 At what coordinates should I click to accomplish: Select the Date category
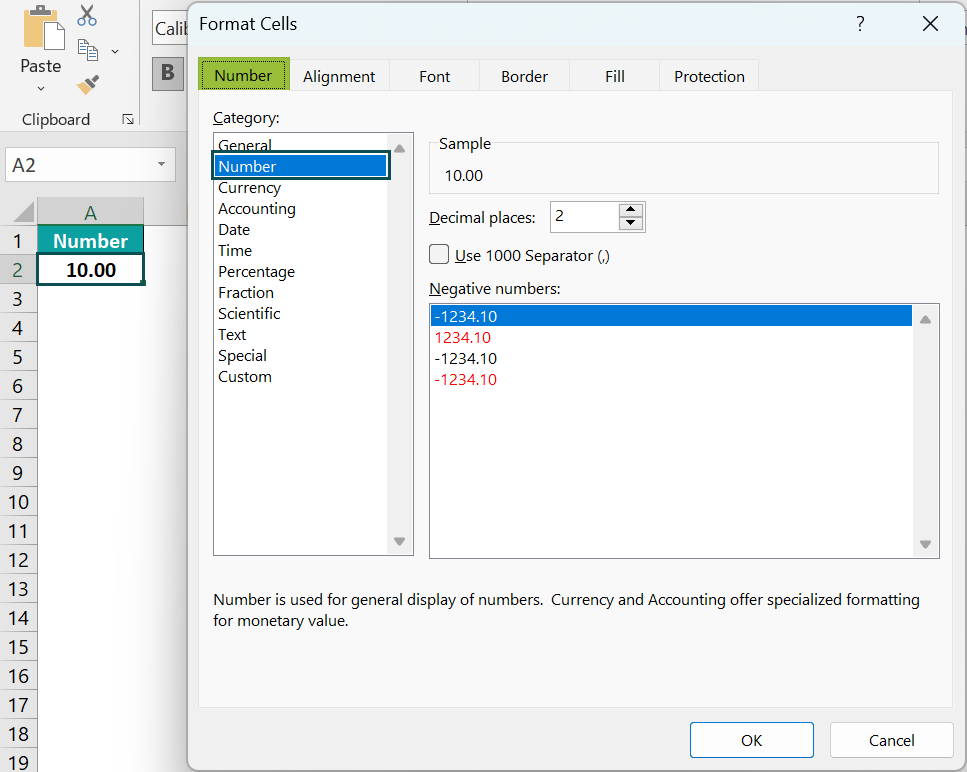(301, 229)
